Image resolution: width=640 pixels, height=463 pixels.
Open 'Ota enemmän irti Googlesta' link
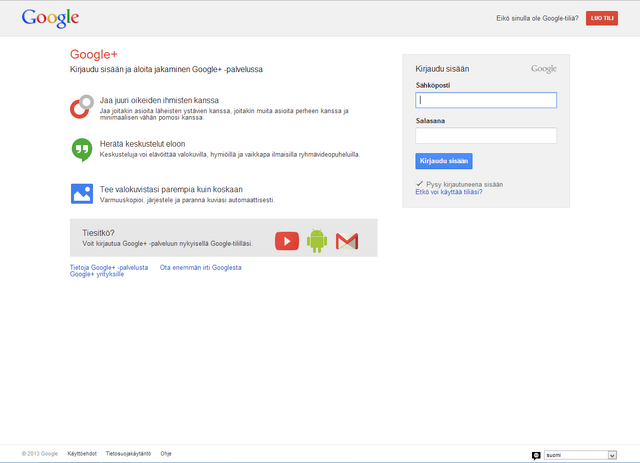tap(200, 267)
